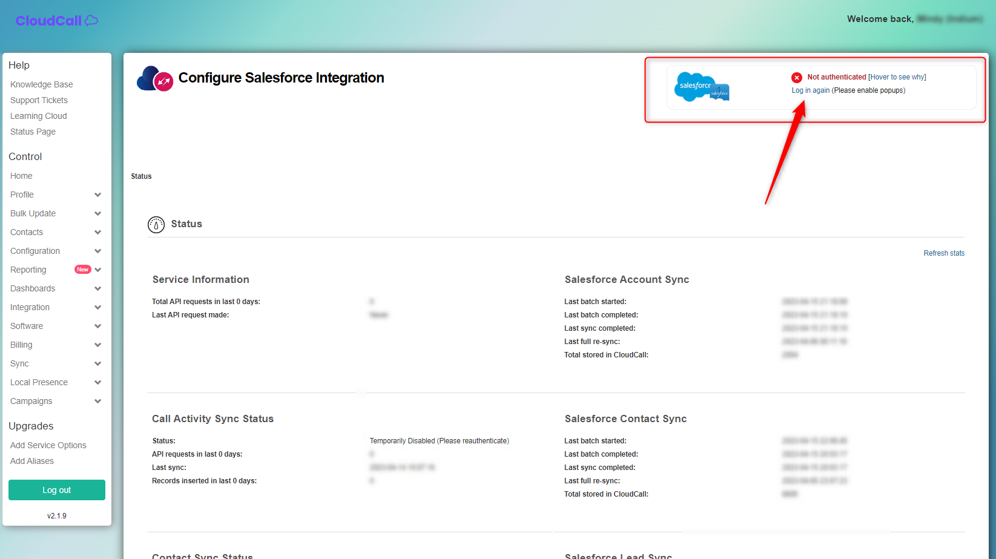Click the Call Activity Sync Status heading

tap(213, 419)
